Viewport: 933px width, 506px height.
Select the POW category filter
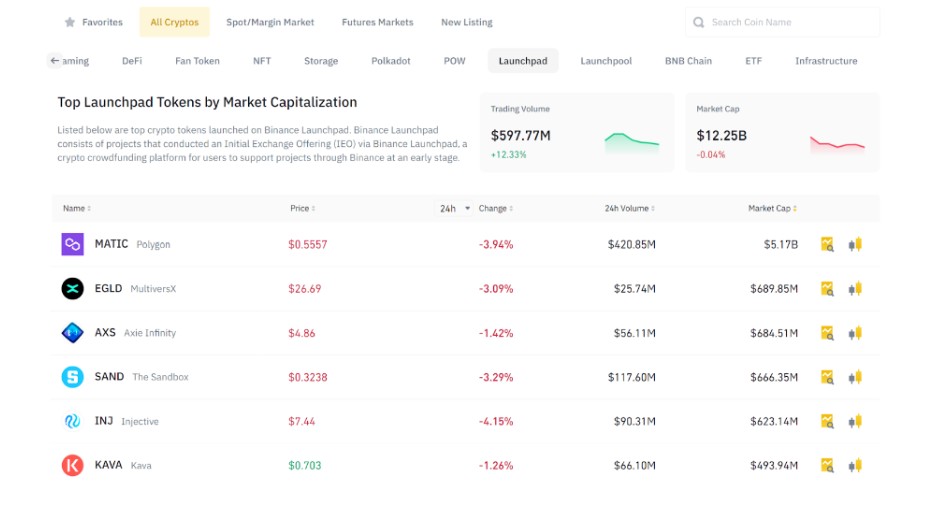[455, 61]
